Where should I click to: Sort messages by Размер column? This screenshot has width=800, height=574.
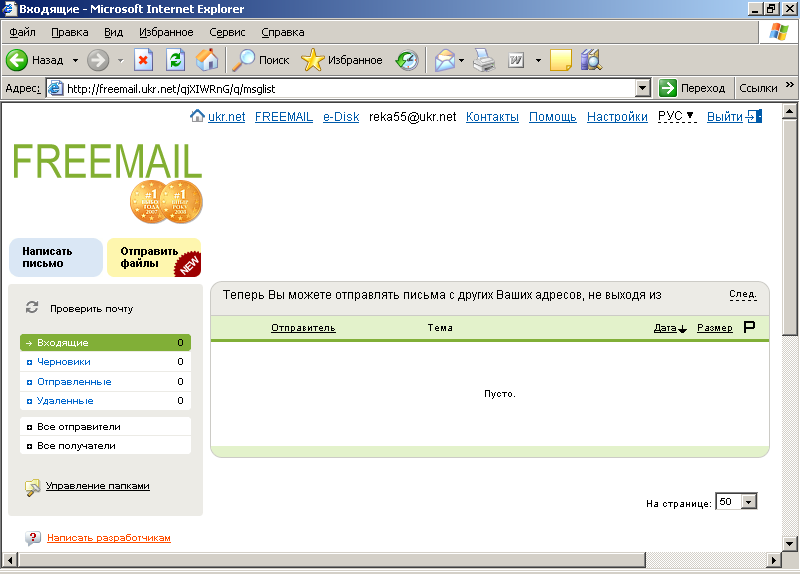click(715, 328)
